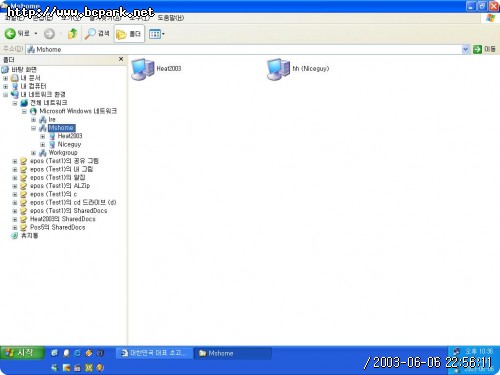Open the 도움말(H) menu

(x=170, y=18)
